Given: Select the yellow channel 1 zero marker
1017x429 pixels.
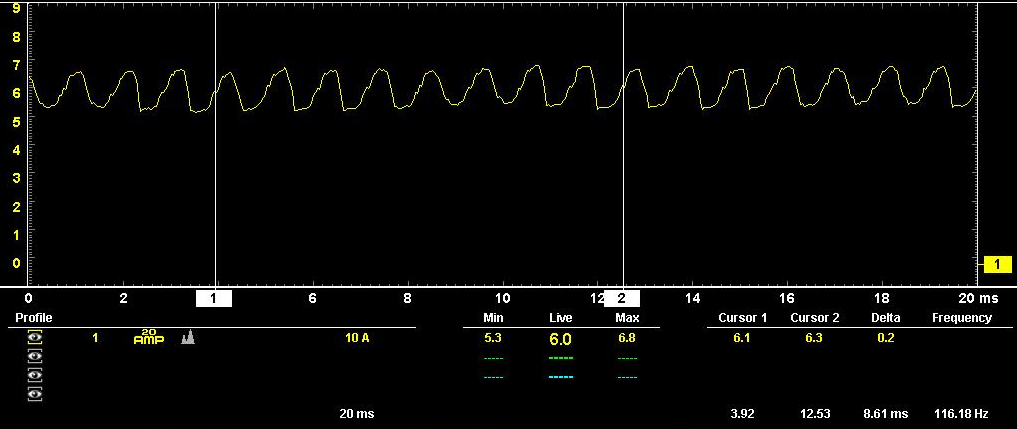Looking at the screenshot, I should 997,264.
